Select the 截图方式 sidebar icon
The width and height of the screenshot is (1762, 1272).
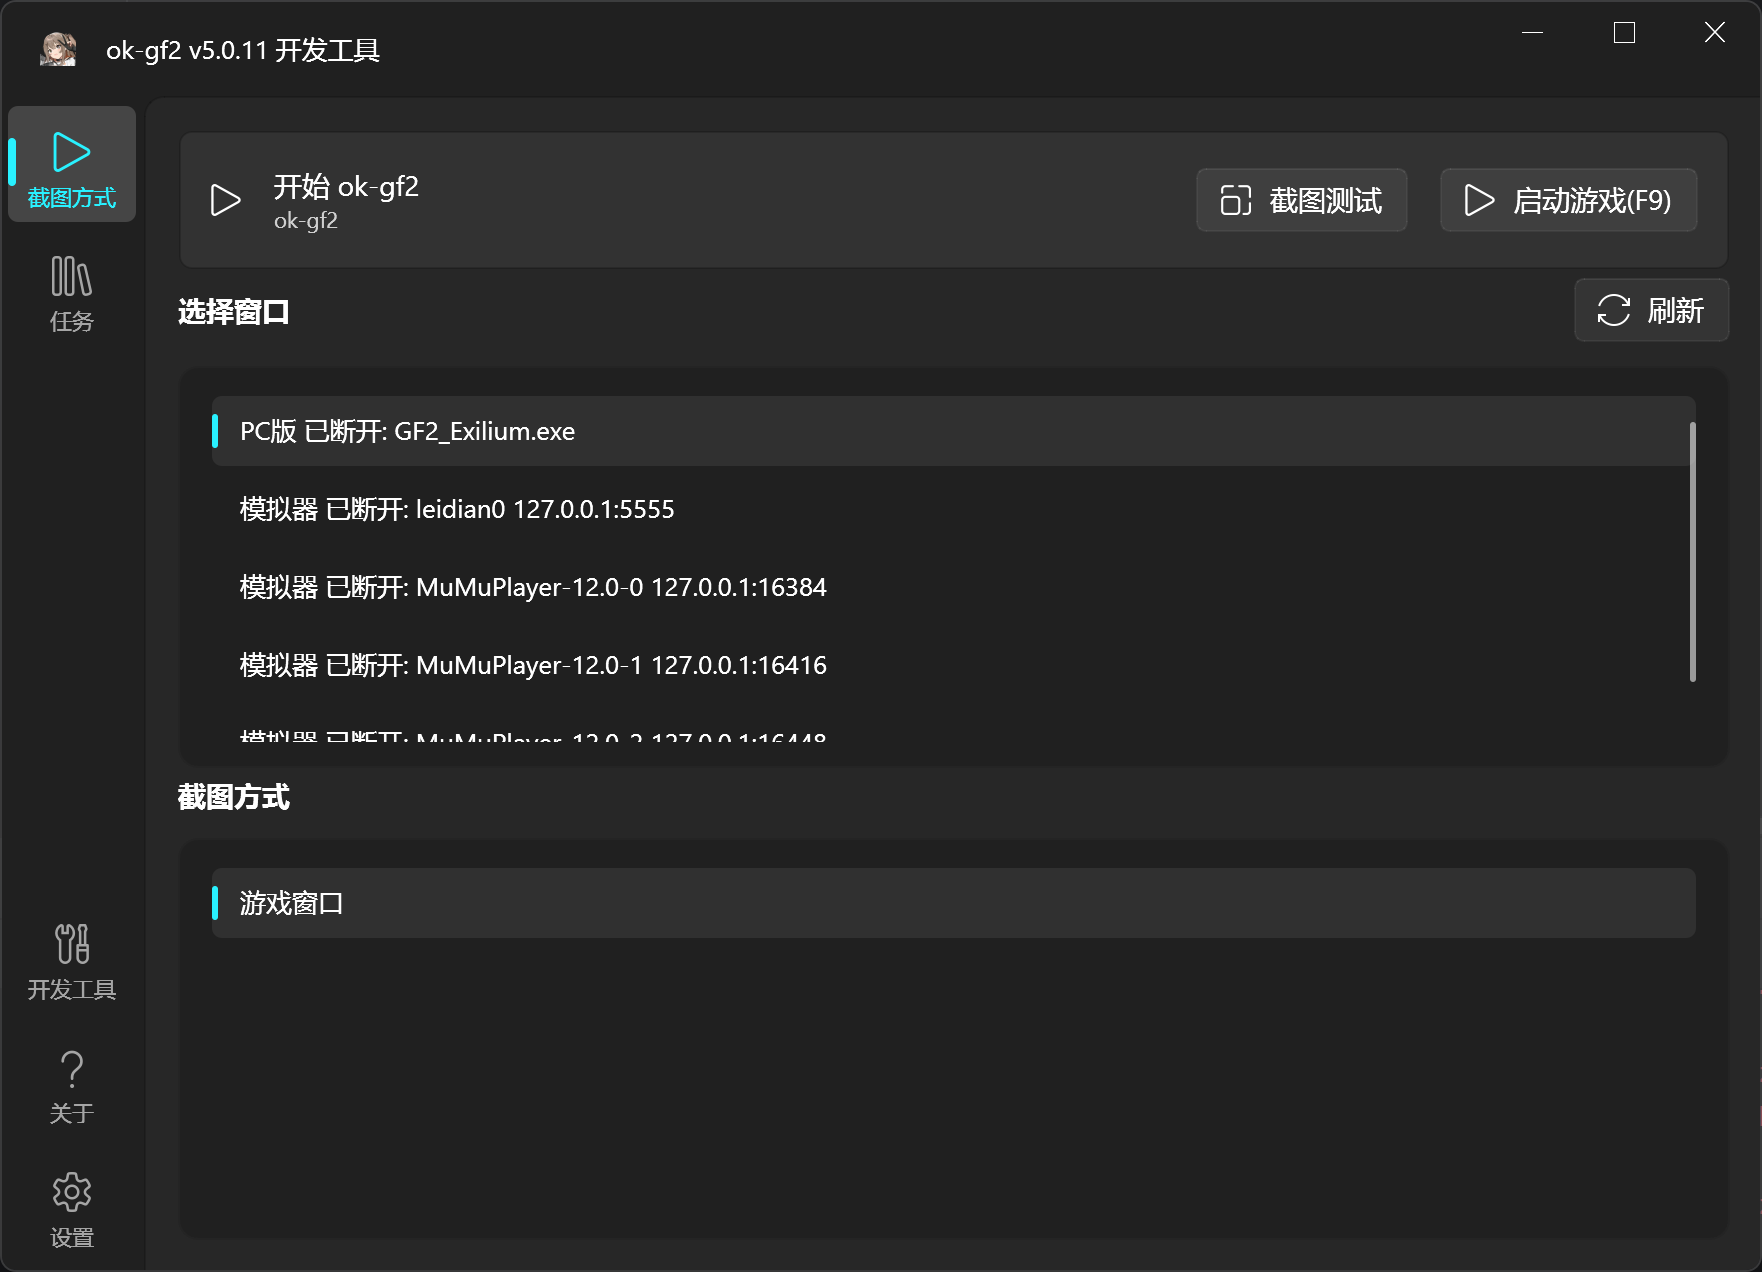71,163
